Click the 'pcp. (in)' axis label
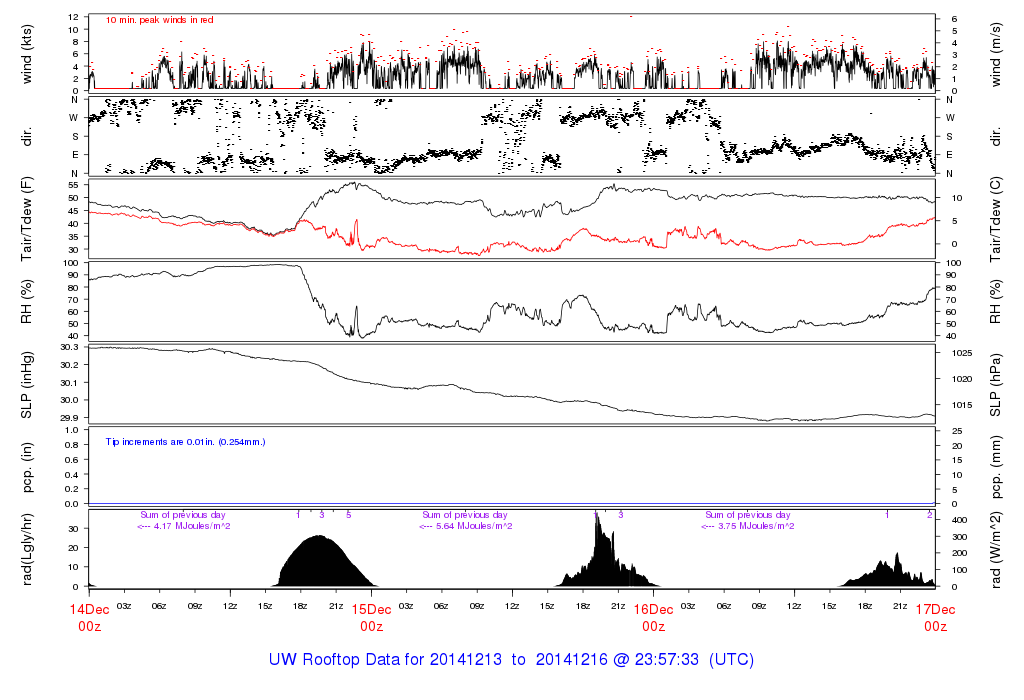This screenshot has width=1024, height=700. click(x=27, y=467)
